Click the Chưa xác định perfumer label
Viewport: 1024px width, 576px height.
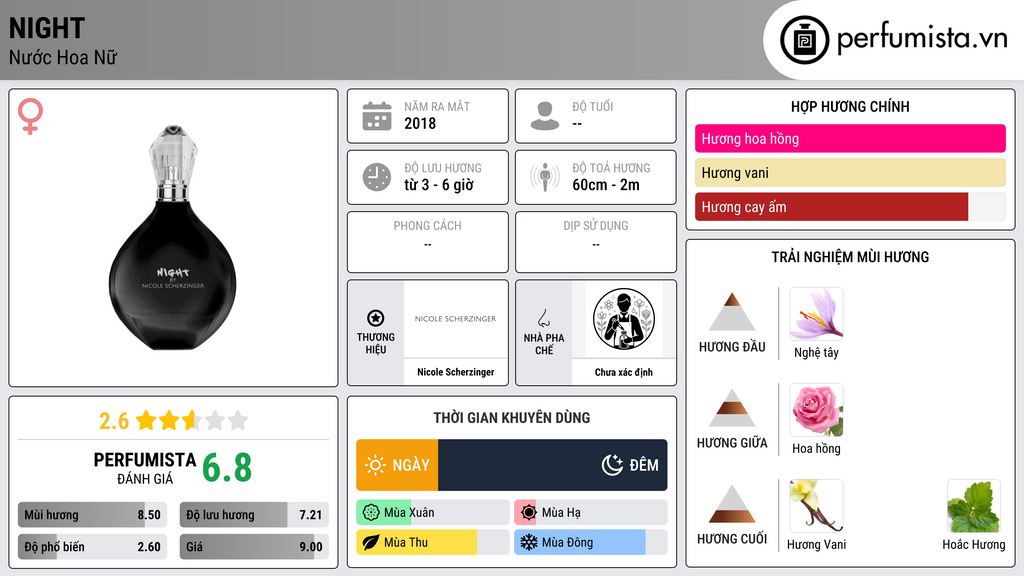(x=624, y=372)
